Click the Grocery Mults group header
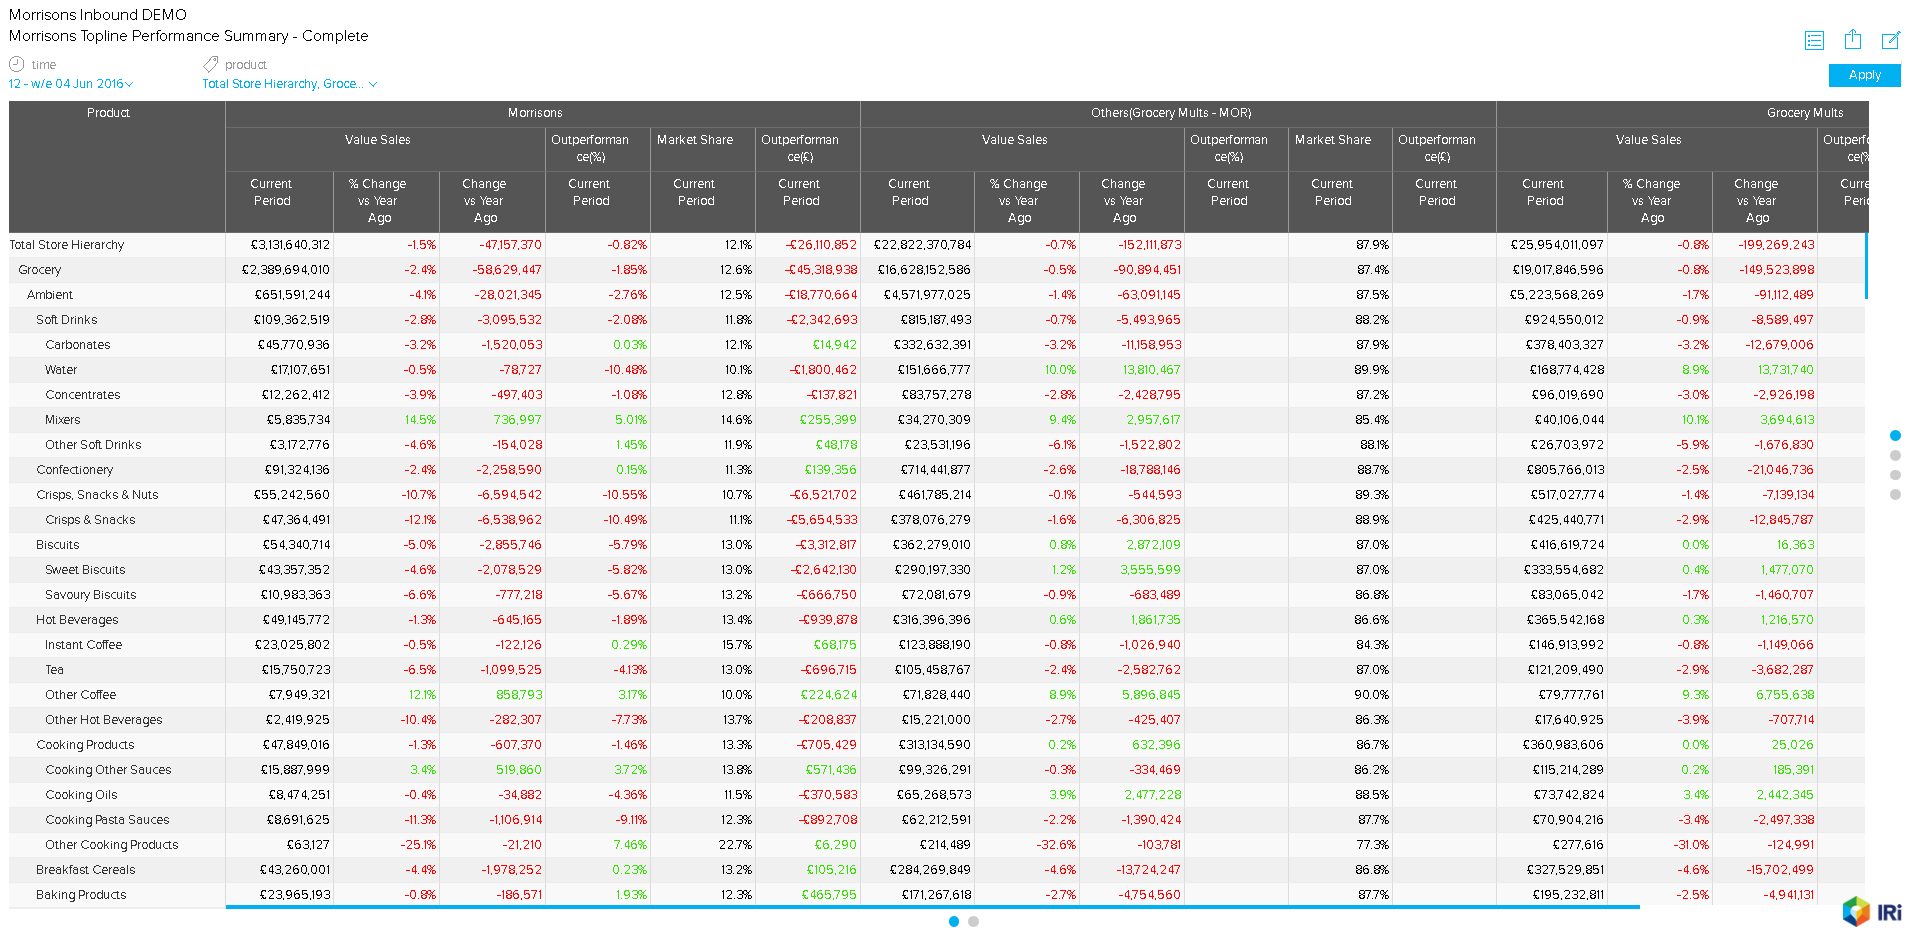The width and height of the screenshot is (1907, 931). pos(1683,114)
